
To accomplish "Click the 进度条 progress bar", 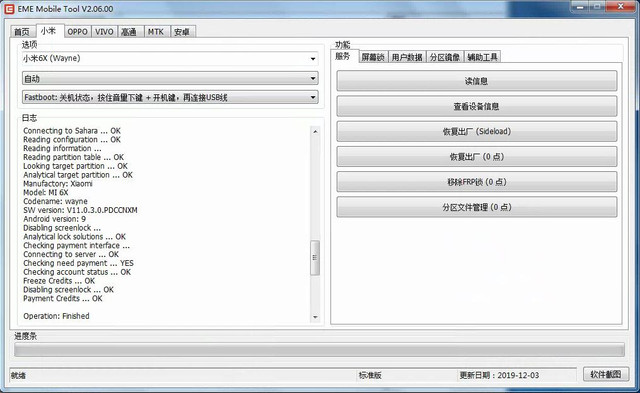I will (319, 350).
